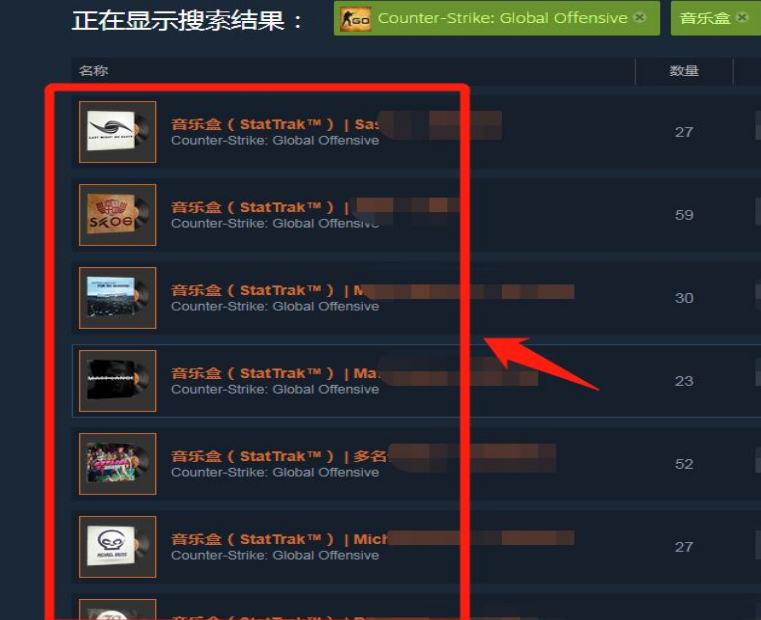This screenshot has width=761, height=620.
Task: Open StatTrak music kit listing starting with Ma
Action: (275, 373)
